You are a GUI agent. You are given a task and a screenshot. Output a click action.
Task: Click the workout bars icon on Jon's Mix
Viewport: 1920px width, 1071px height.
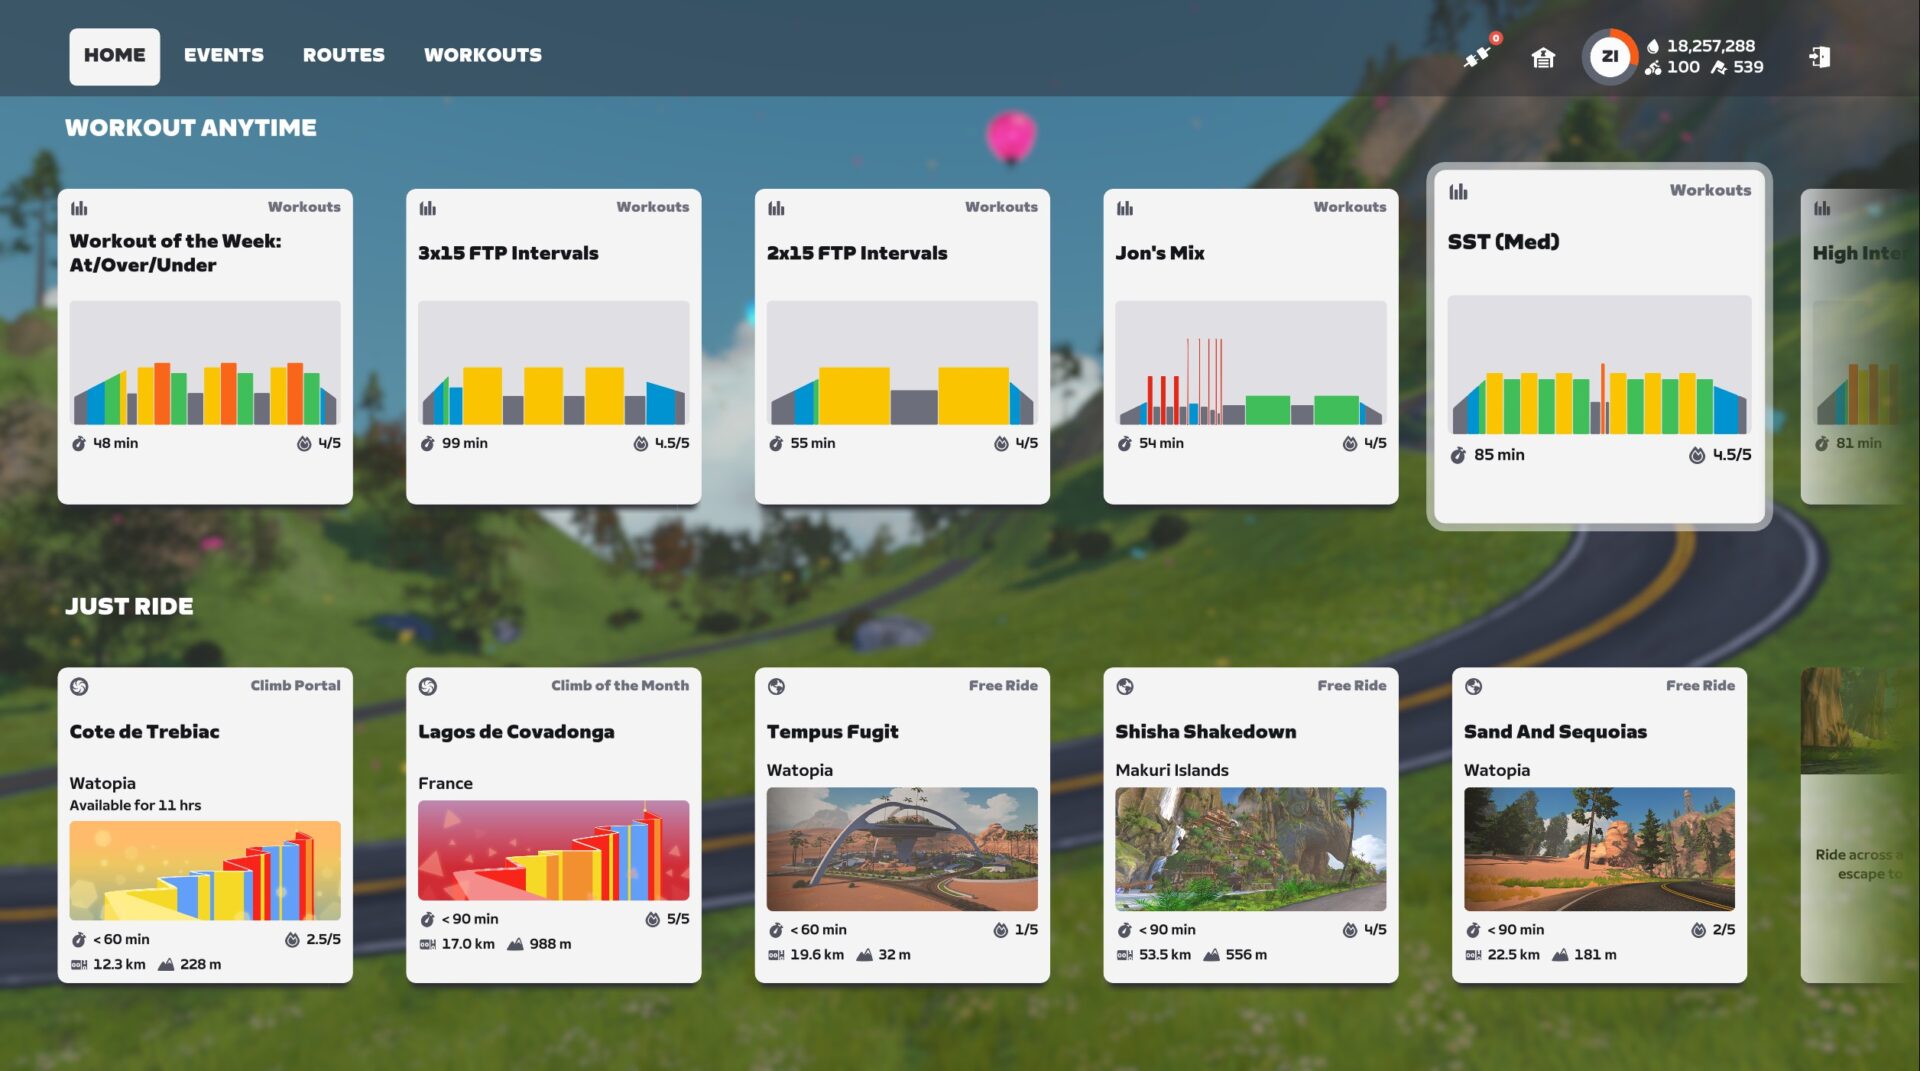point(1125,208)
